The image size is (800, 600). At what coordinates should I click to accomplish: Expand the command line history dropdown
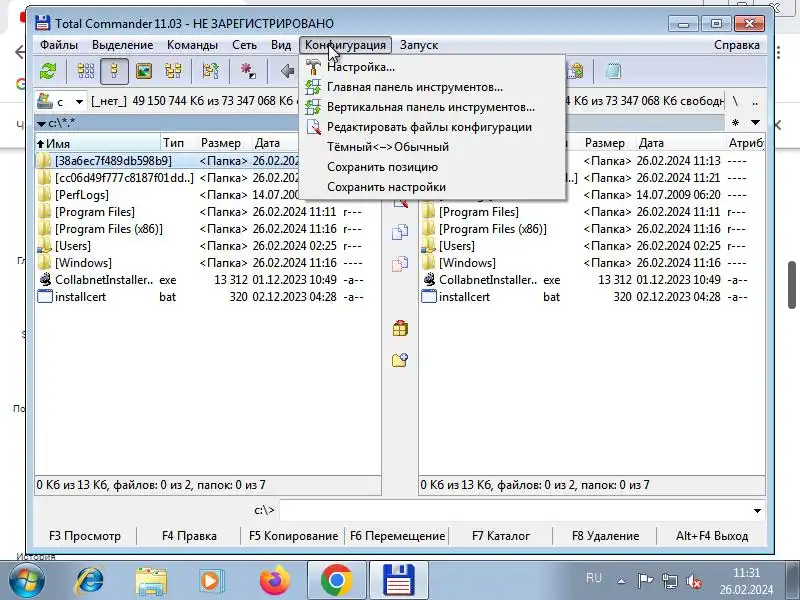(x=757, y=510)
